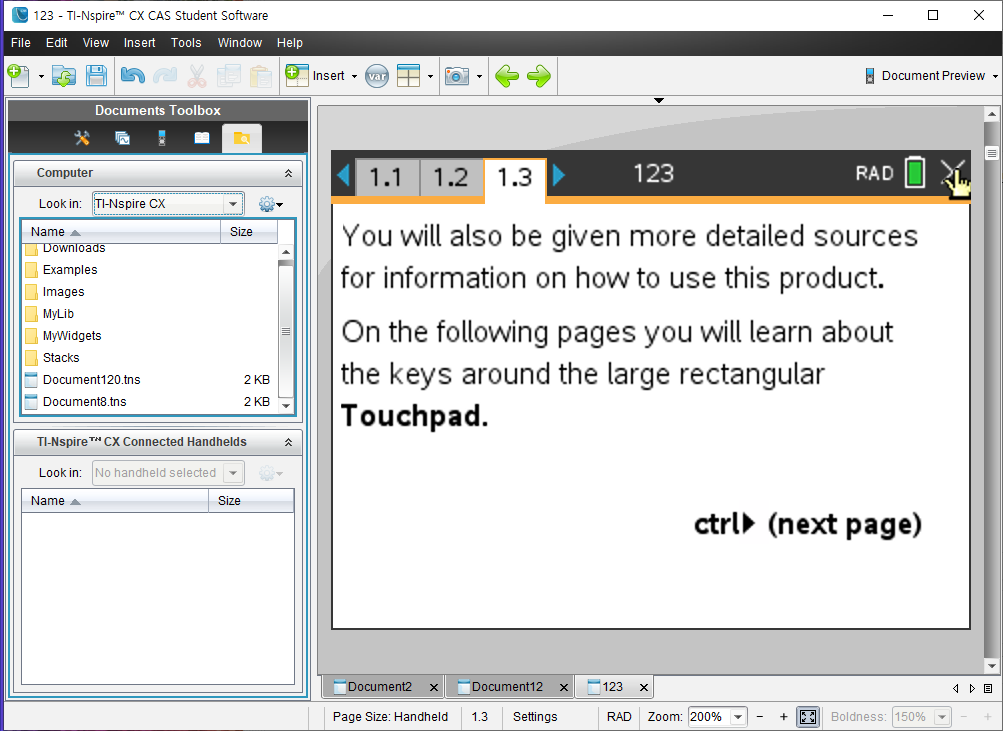Image resolution: width=1003 pixels, height=731 pixels.
Task: Save the document with the floppy disk icon
Action: [97, 76]
